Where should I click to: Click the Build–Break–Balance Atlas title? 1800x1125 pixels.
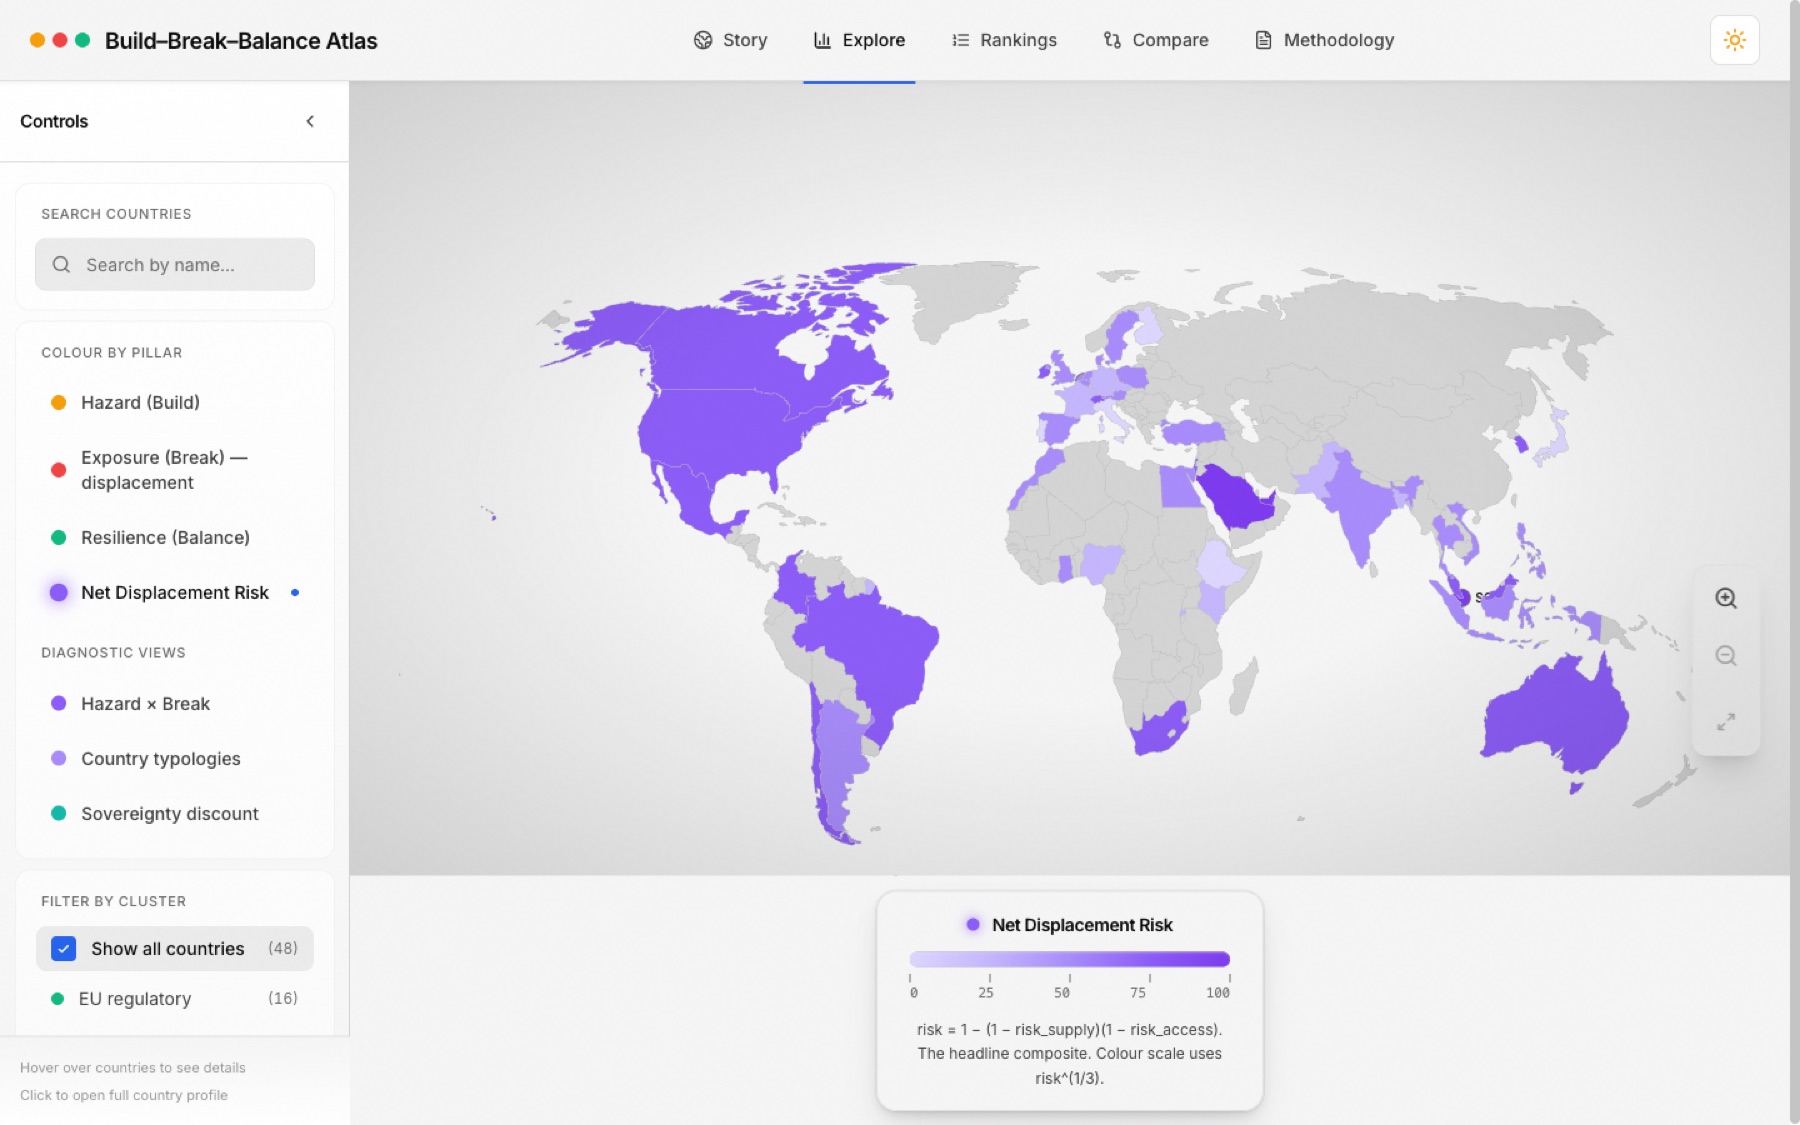(241, 41)
